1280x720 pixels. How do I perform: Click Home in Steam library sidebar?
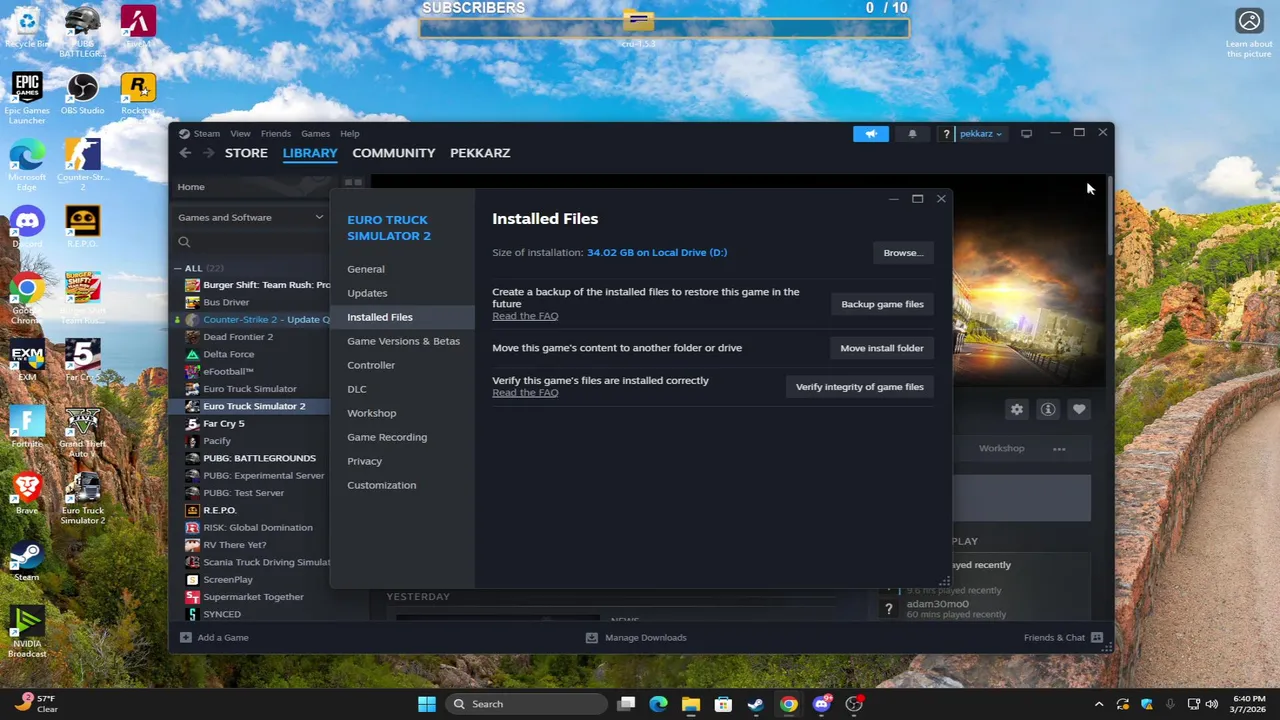pyautogui.click(x=191, y=187)
